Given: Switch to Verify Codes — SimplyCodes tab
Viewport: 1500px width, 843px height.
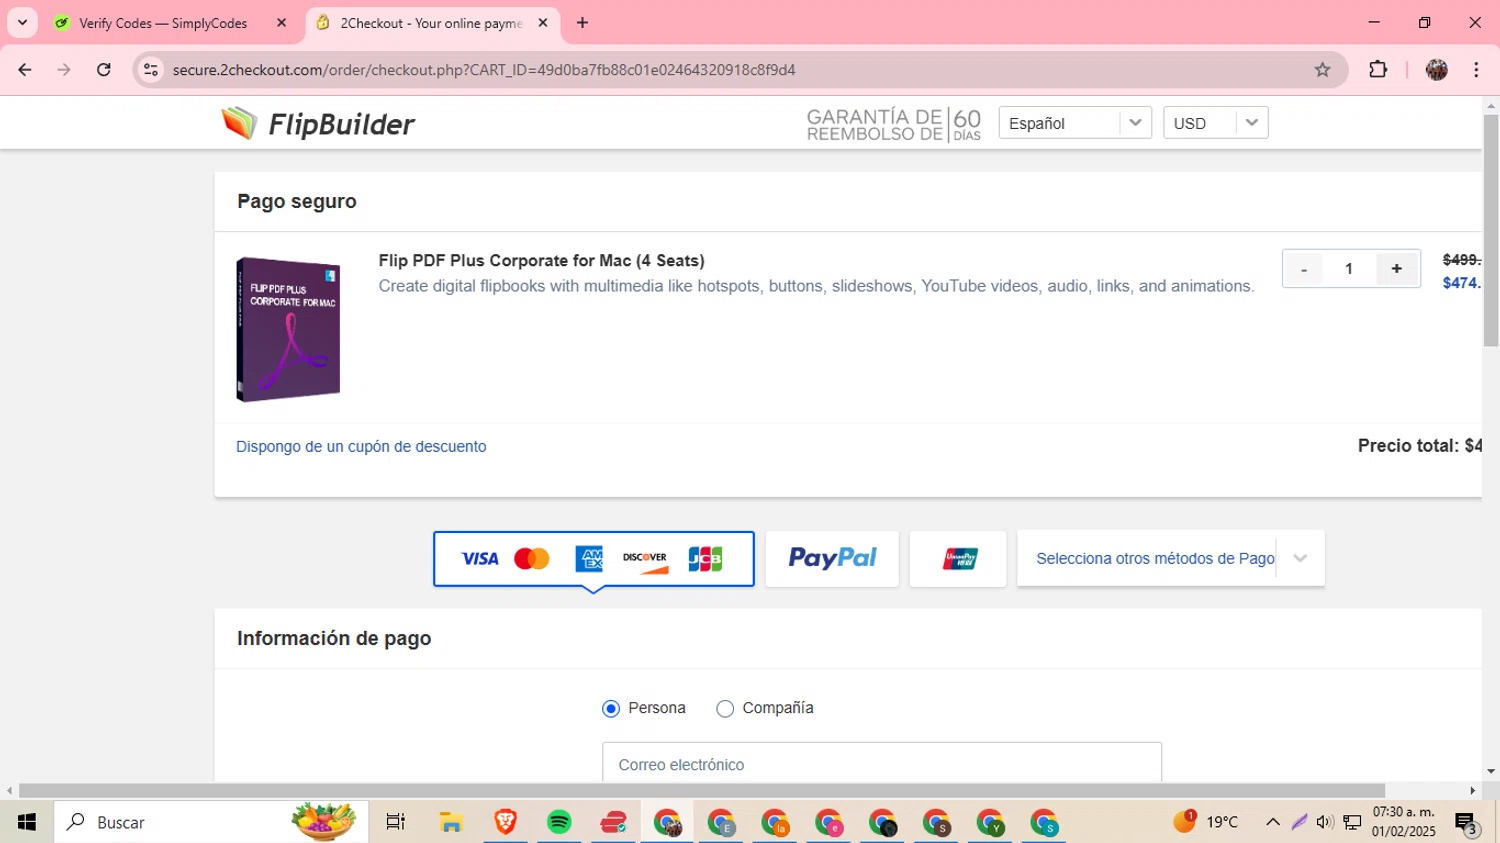Looking at the screenshot, I should click(171, 23).
